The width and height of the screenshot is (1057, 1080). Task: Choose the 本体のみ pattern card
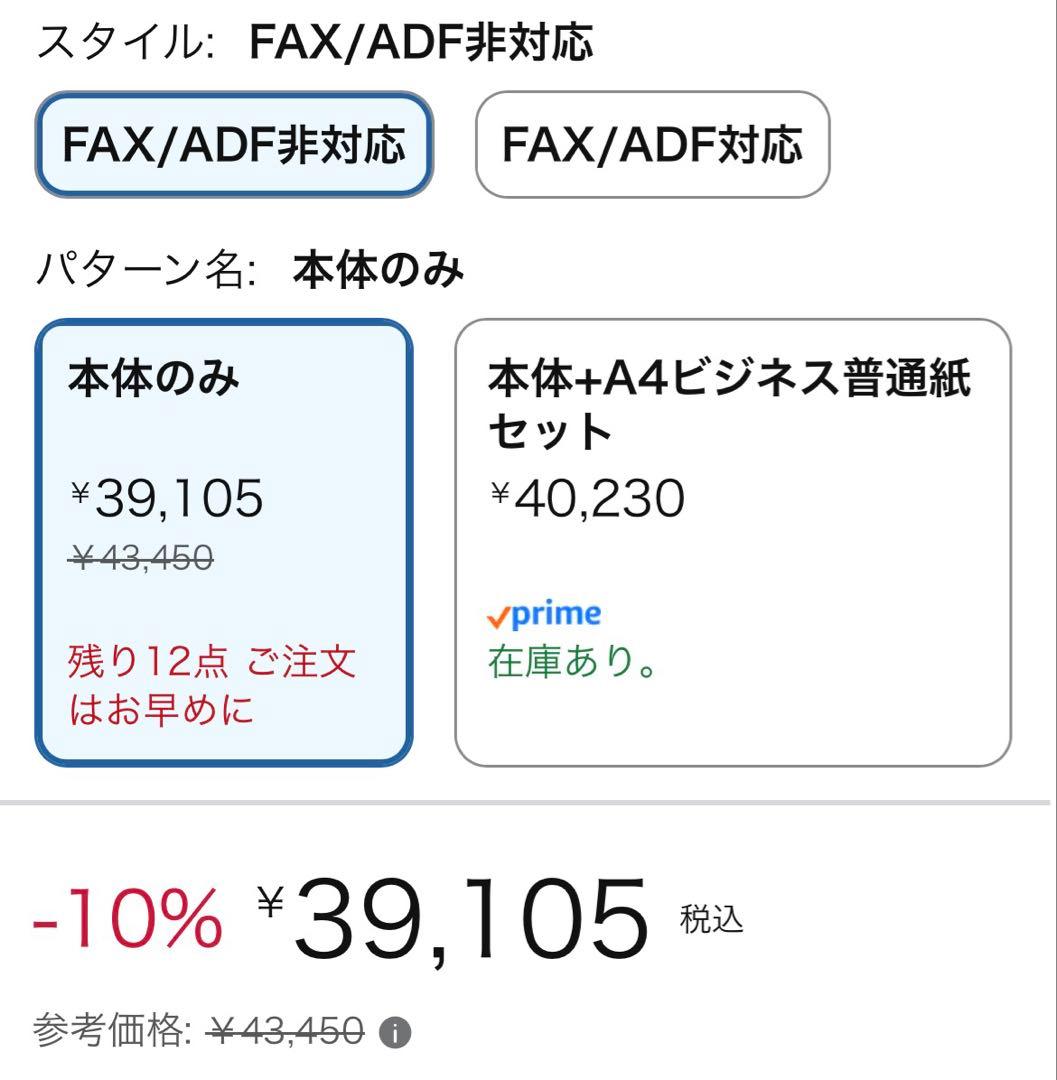point(225,540)
